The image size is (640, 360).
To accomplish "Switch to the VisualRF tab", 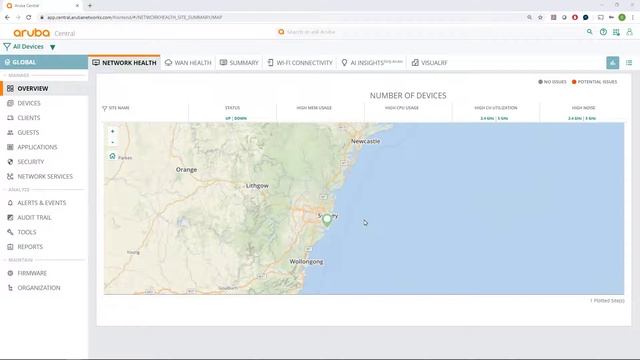I will click(429, 62).
